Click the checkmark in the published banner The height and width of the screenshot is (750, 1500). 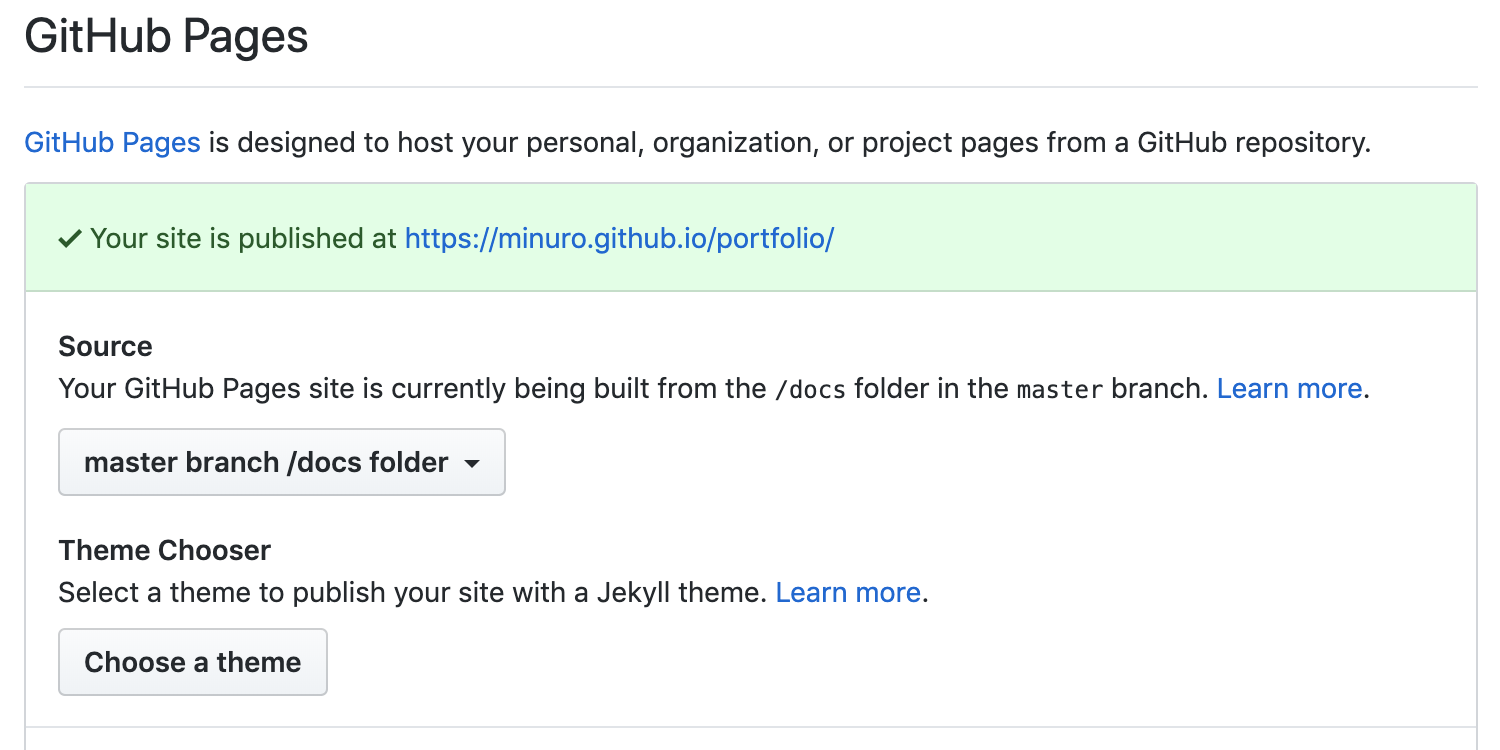pos(68,238)
